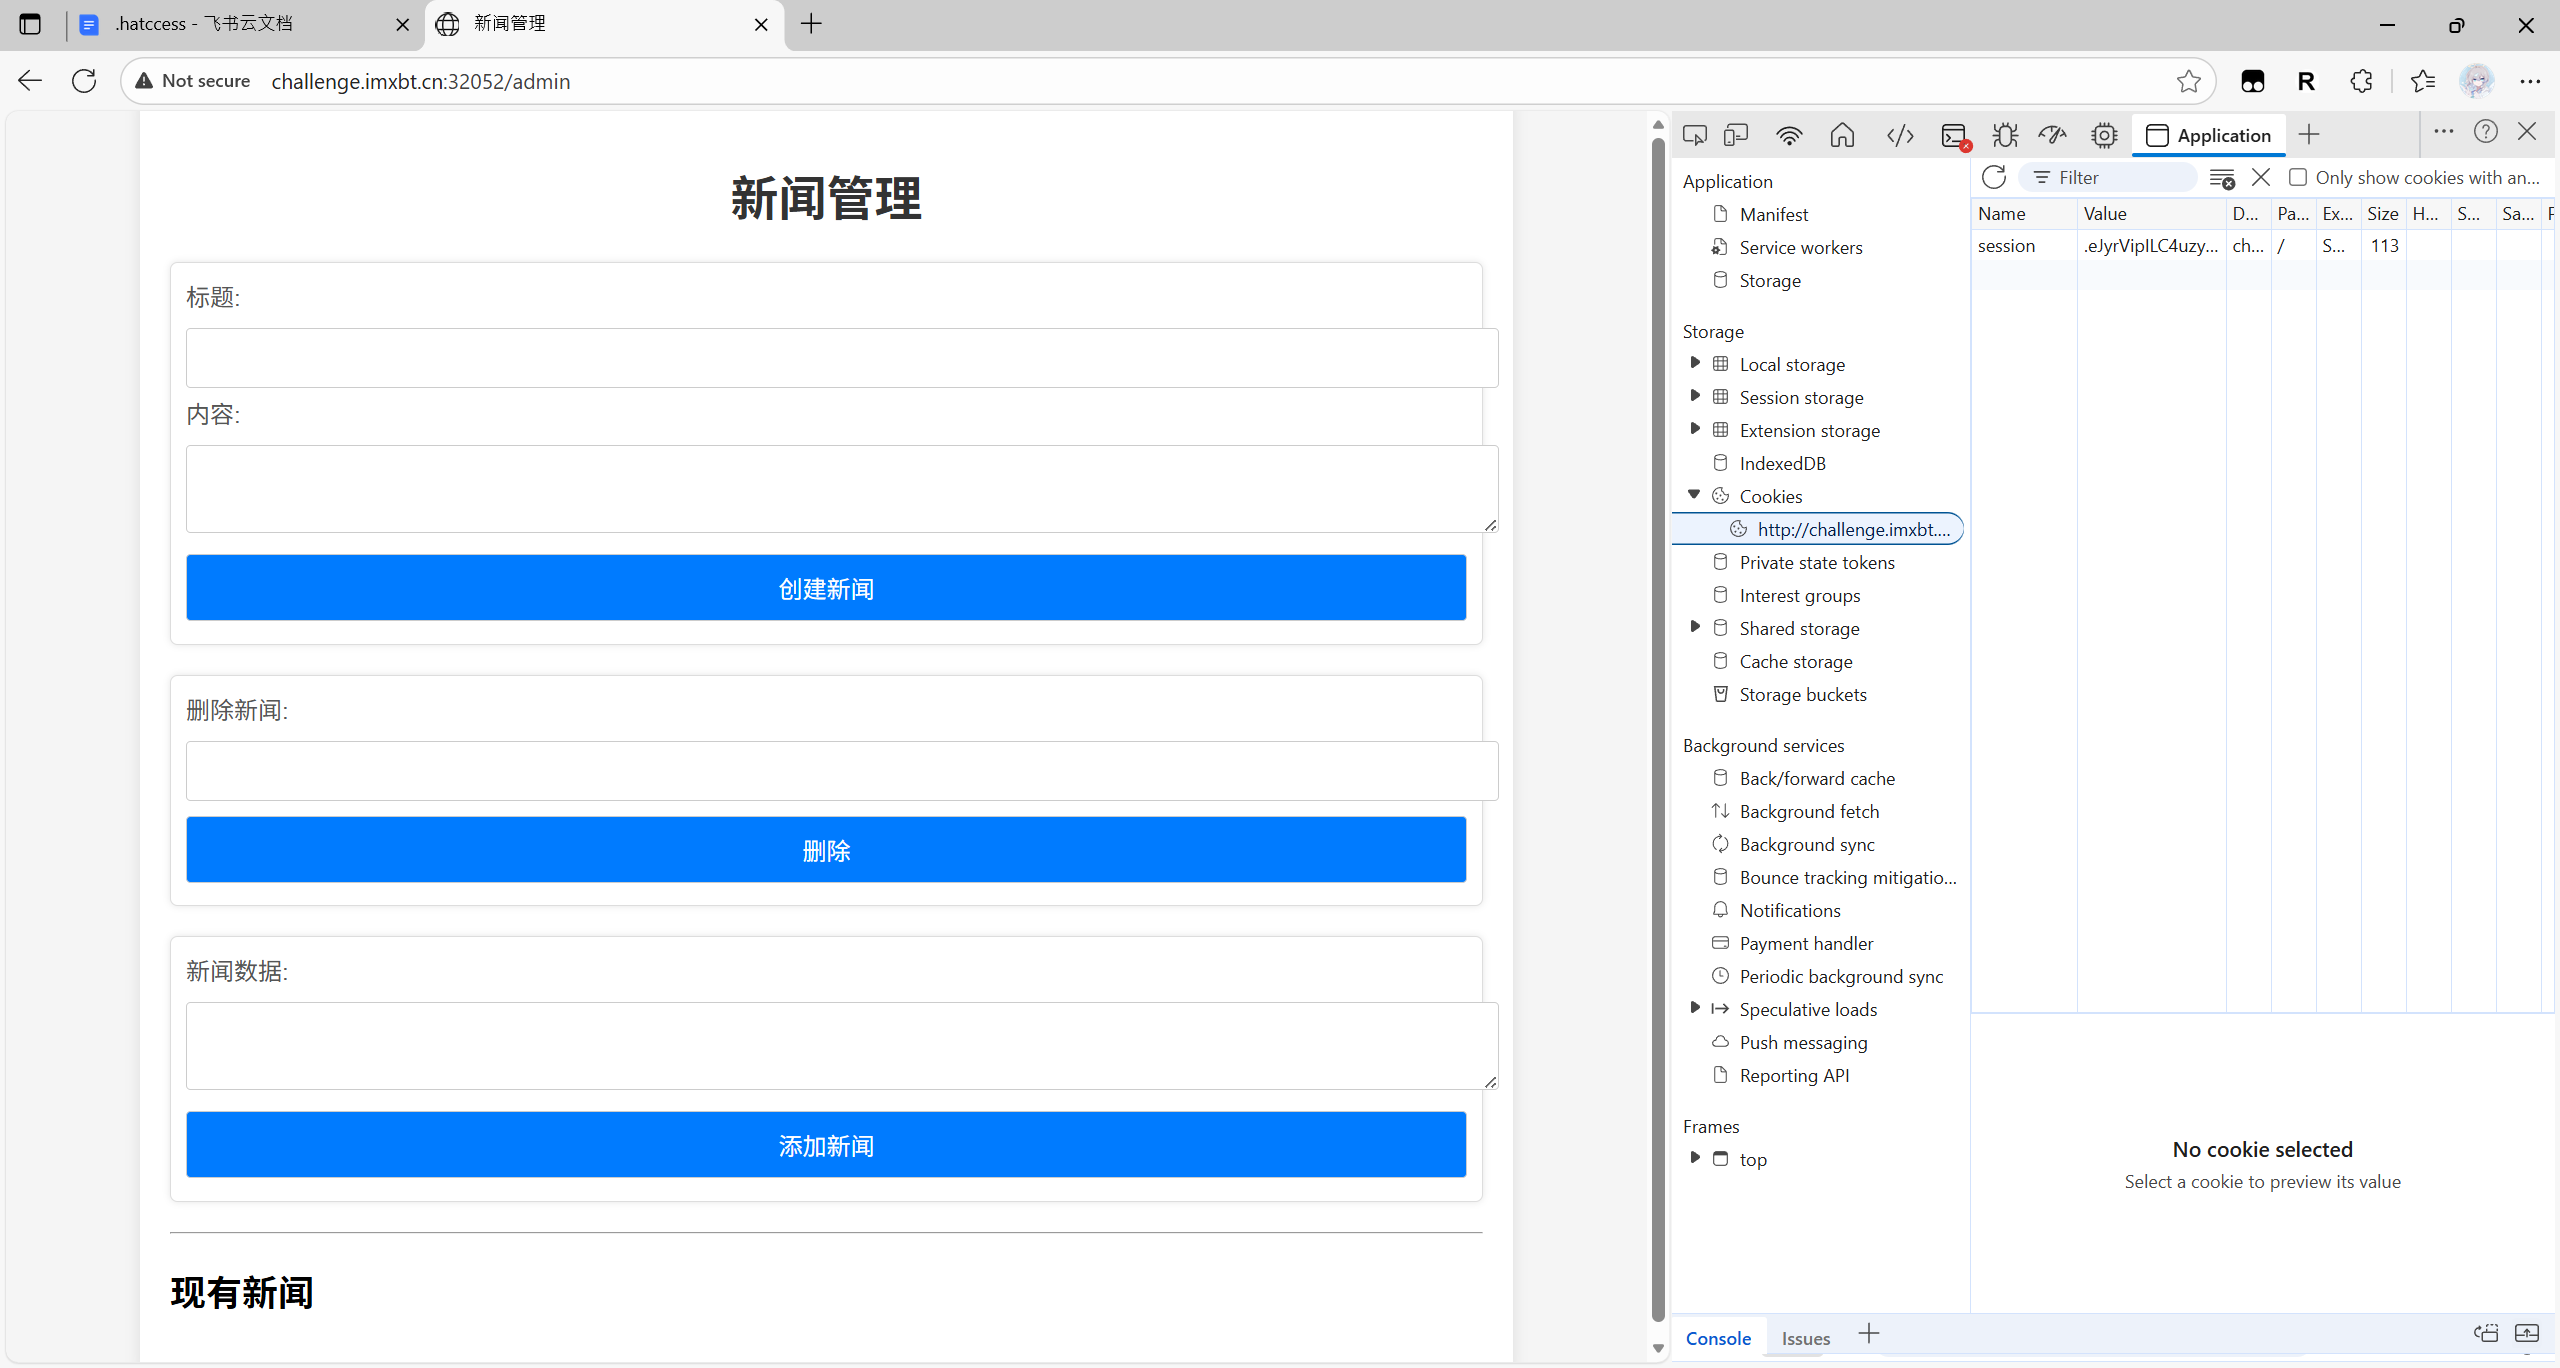Click the 删除 button
Screen dimensions: 2560x1368
click(825, 849)
